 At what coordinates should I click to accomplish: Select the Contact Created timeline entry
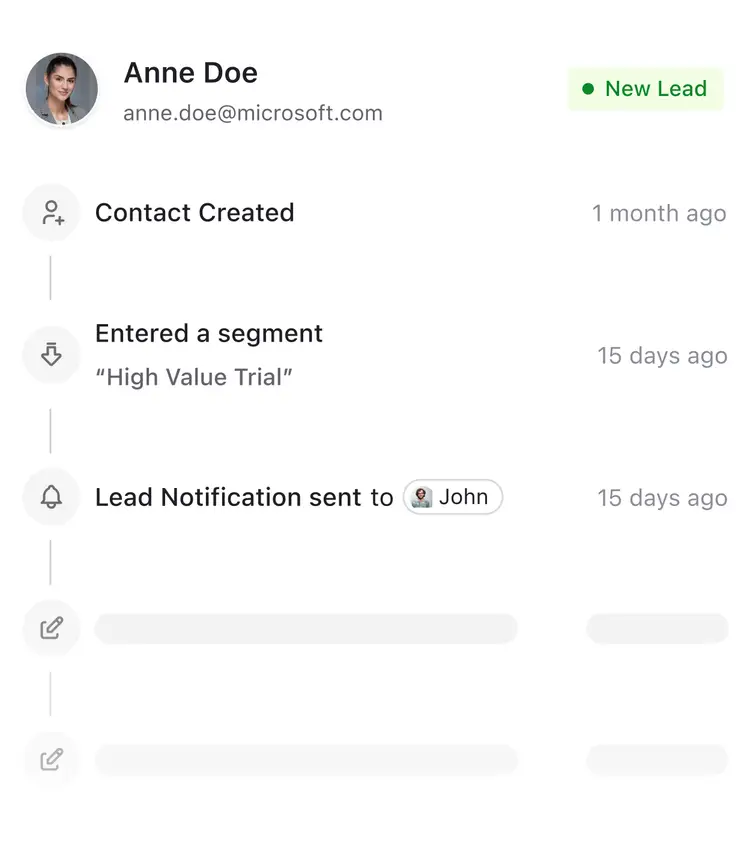coord(194,213)
